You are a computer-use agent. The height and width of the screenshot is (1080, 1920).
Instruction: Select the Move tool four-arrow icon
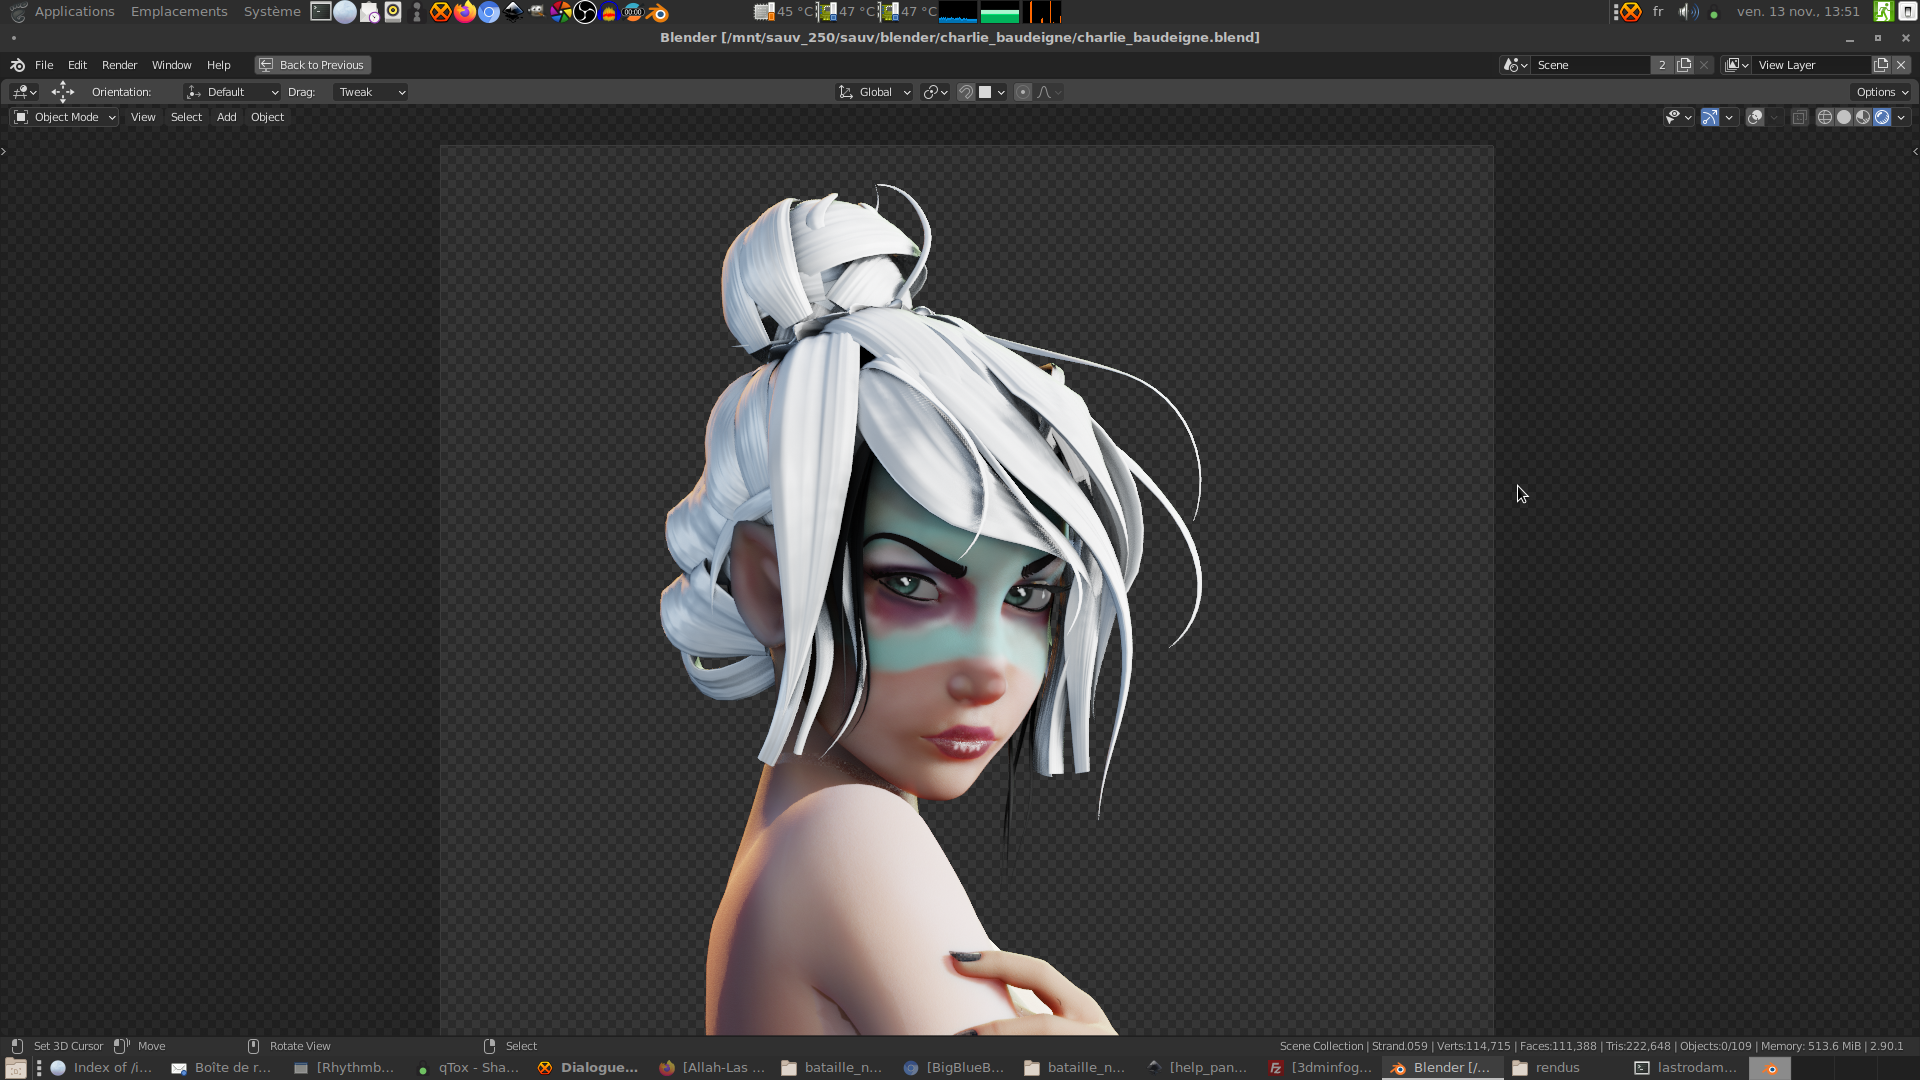63,92
